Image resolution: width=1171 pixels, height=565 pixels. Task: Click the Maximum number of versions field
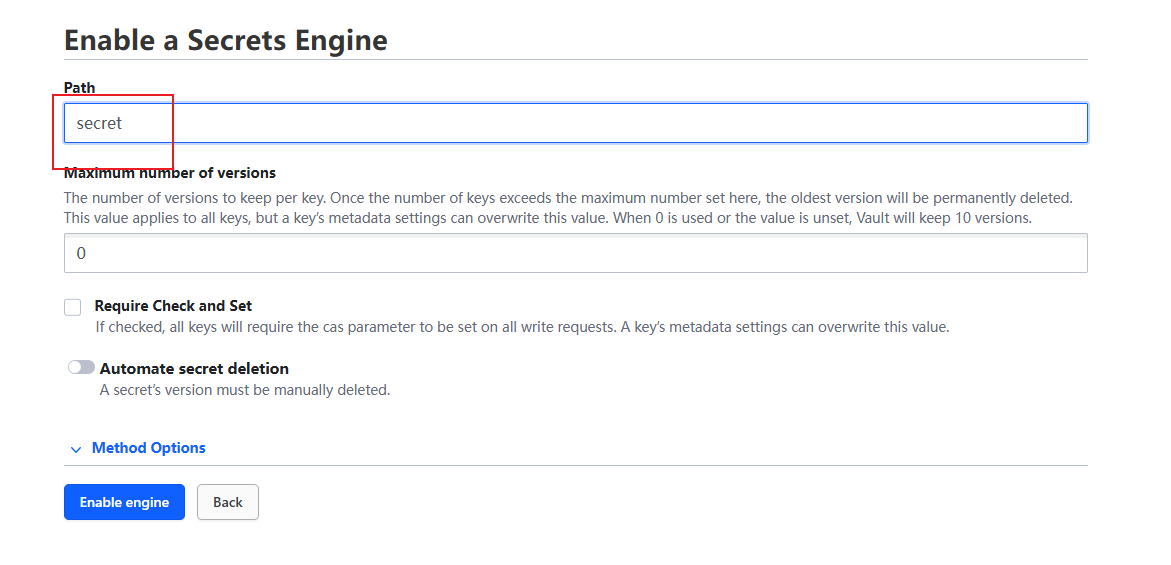point(575,253)
